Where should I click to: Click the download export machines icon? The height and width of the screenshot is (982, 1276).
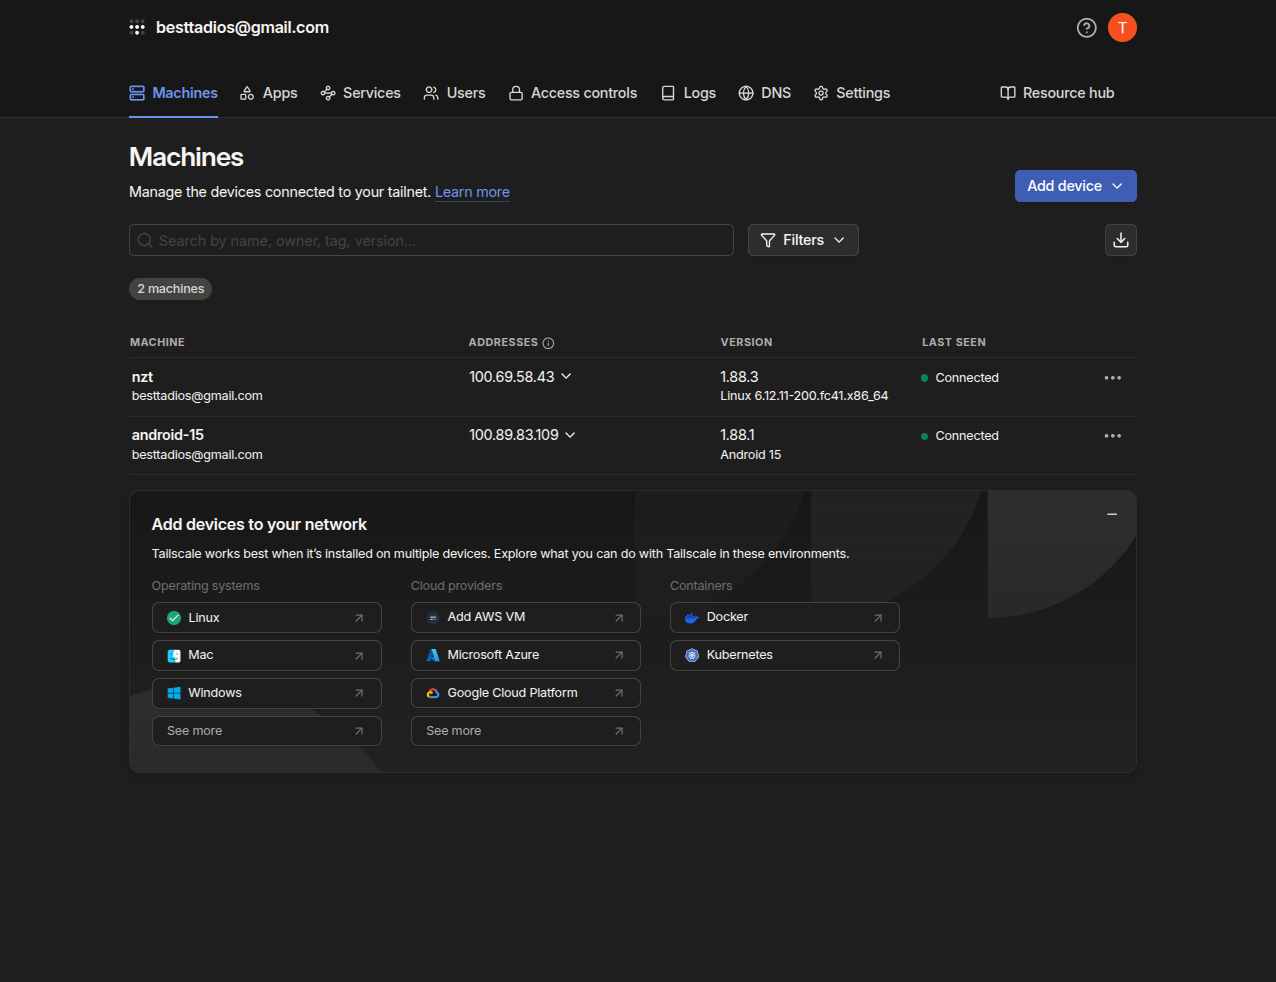(x=1120, y=240)
